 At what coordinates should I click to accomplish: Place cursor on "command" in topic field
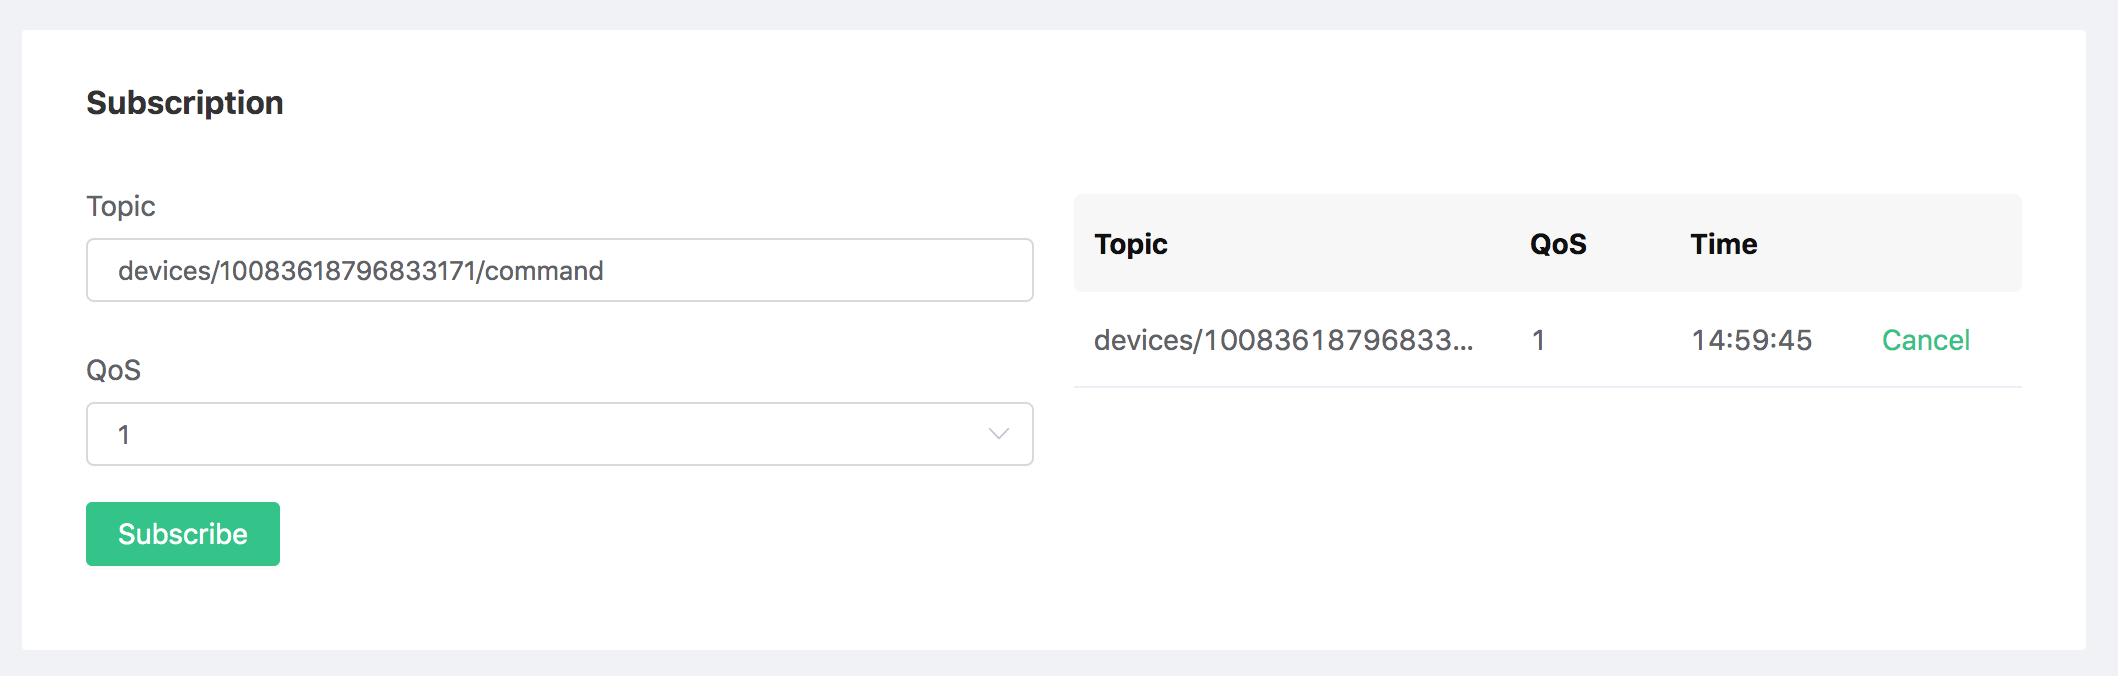543,271
